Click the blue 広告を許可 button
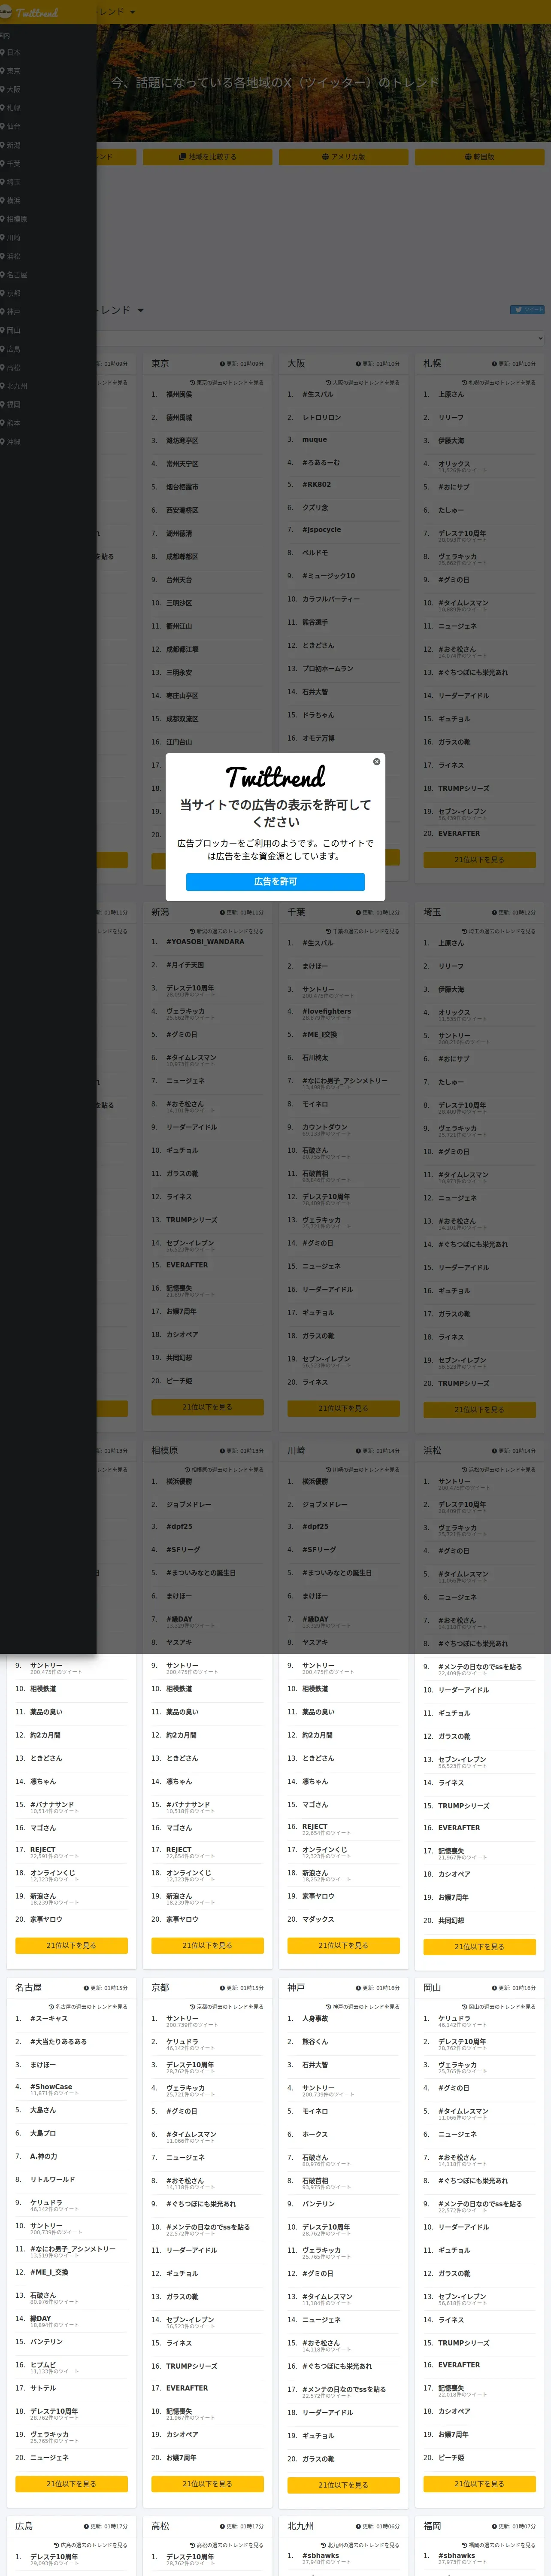Screen dimensions: 551x2576 [x=275, y=882]
